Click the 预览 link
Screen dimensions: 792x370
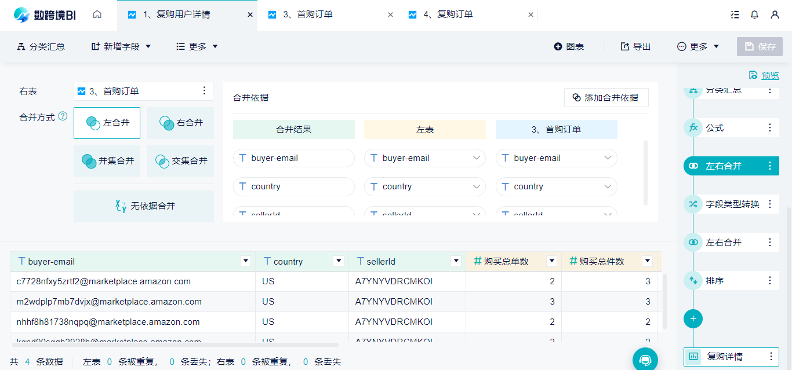[763, 76]
